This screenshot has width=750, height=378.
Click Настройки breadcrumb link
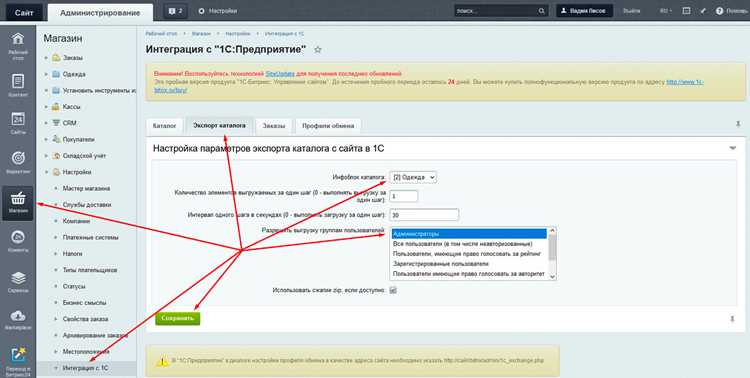click(238, 34)
